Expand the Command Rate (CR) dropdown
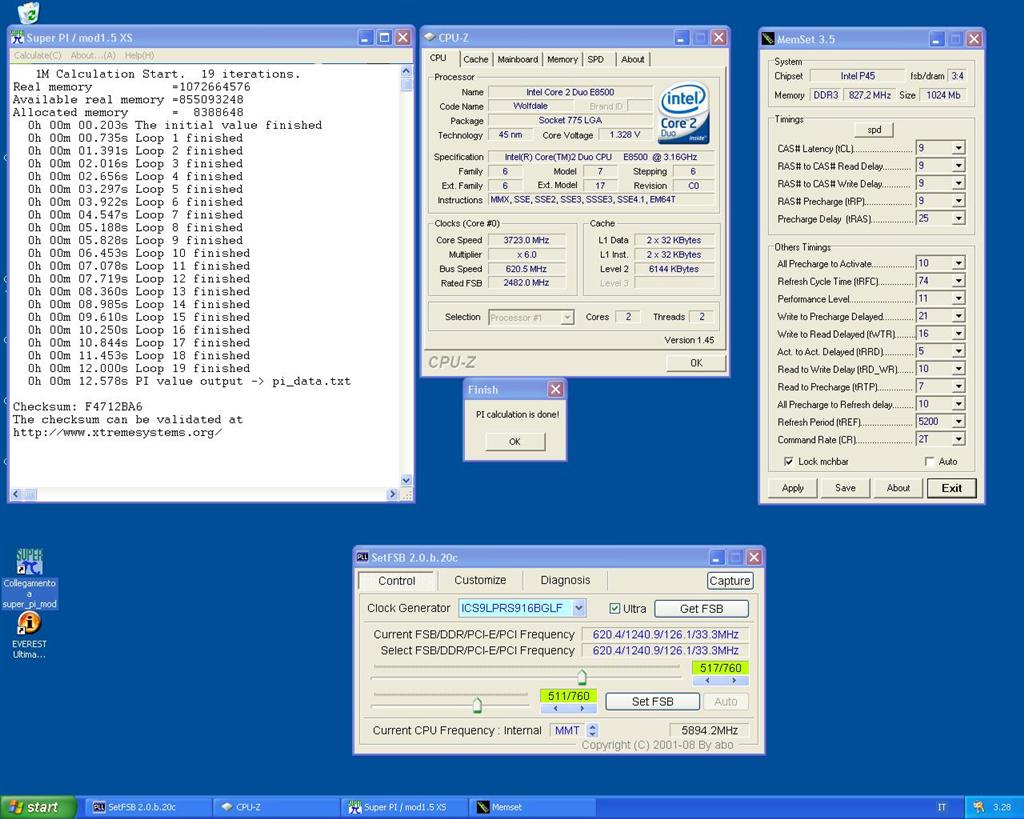 (958, 440)
